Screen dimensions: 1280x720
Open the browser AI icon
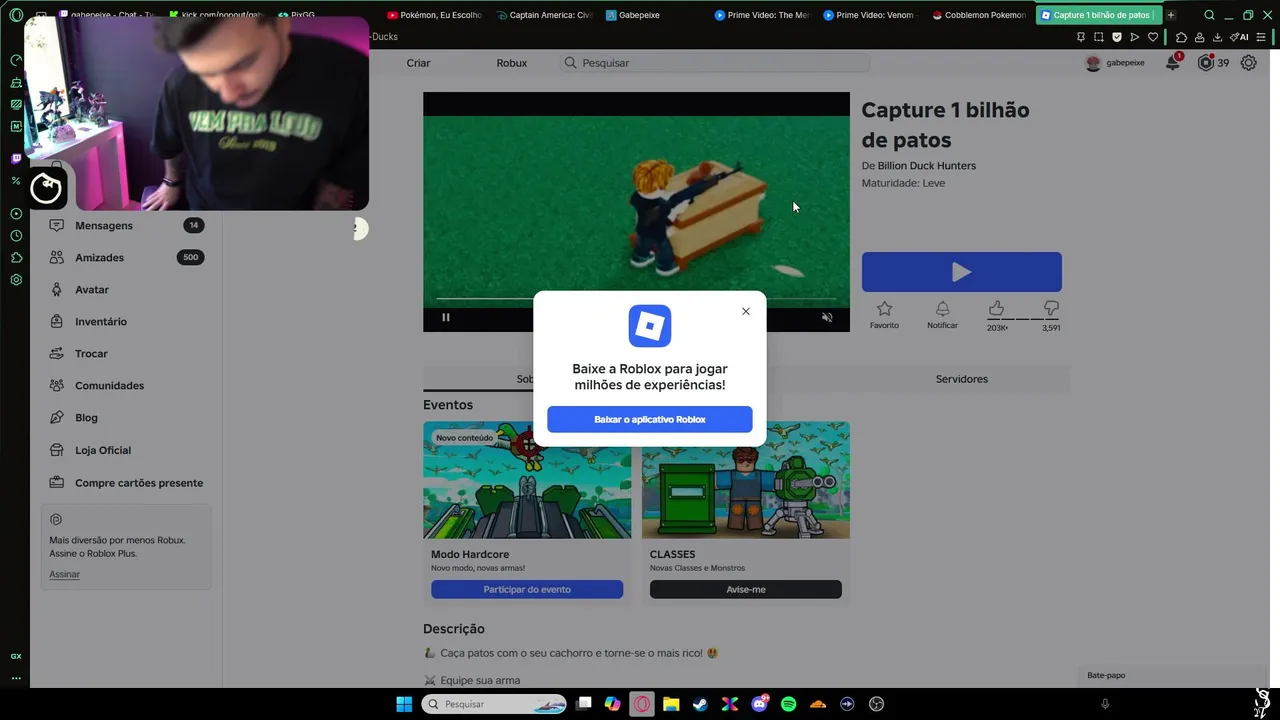pyautogui.click(x=1240, y=37)
